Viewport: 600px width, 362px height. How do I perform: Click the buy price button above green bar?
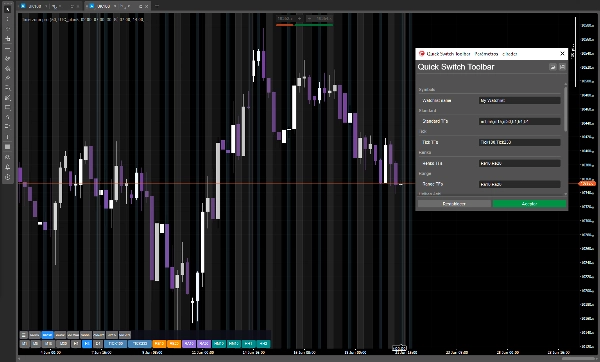tap(323, 18)
